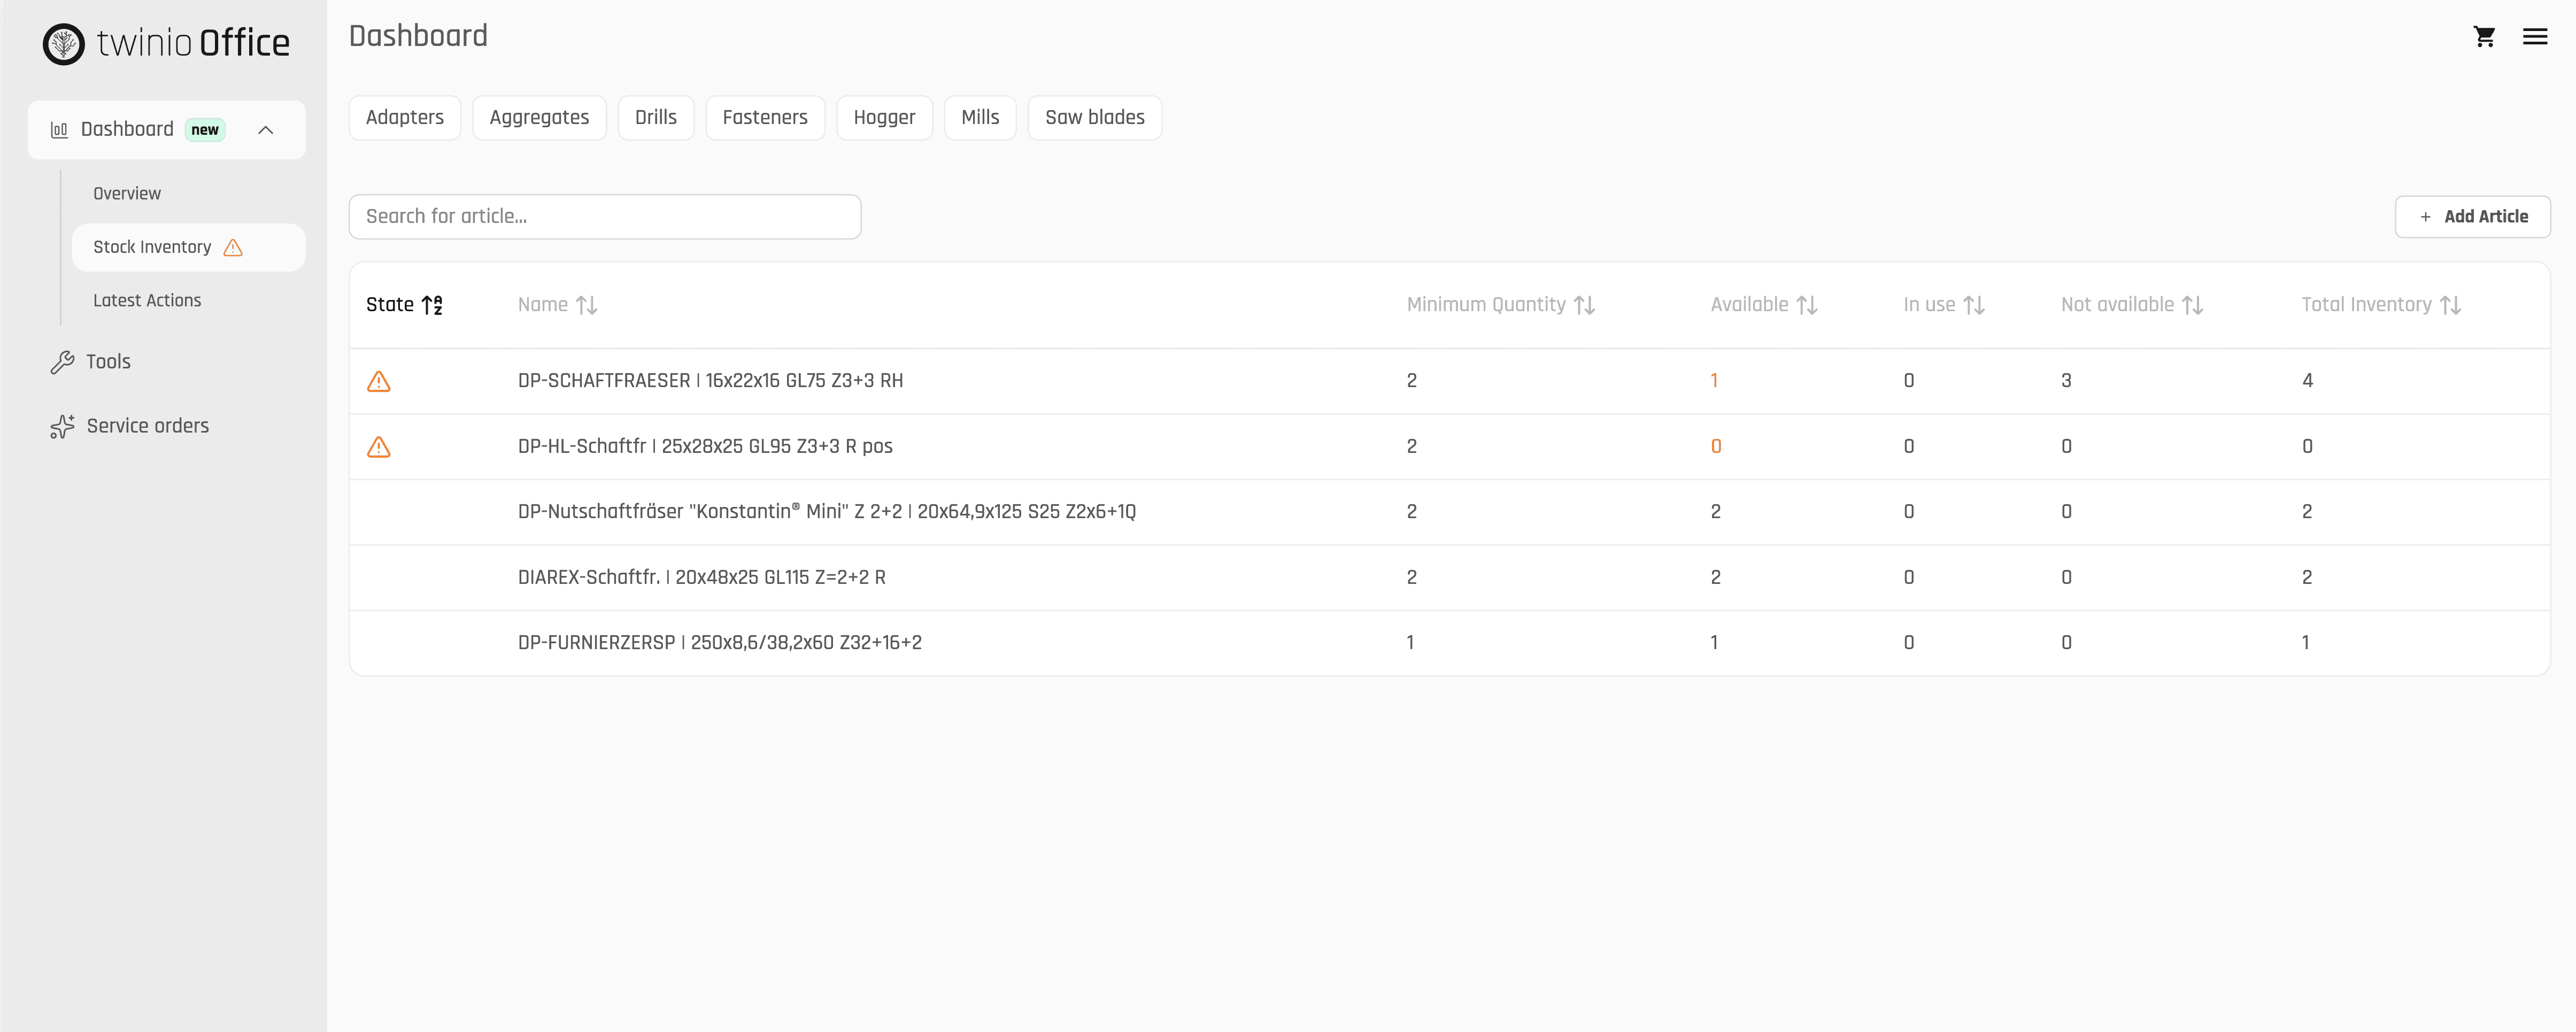Filter by Mills category
The height and width of the screenshot is (1032, 2576).
980,118
